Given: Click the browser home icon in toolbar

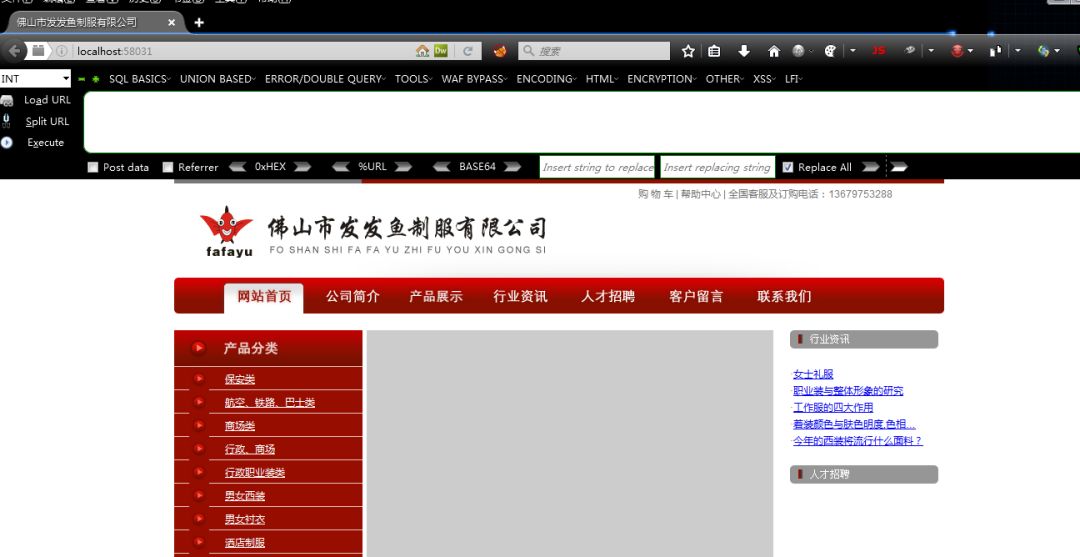Looking at the screenshot, I should point(773,51).
